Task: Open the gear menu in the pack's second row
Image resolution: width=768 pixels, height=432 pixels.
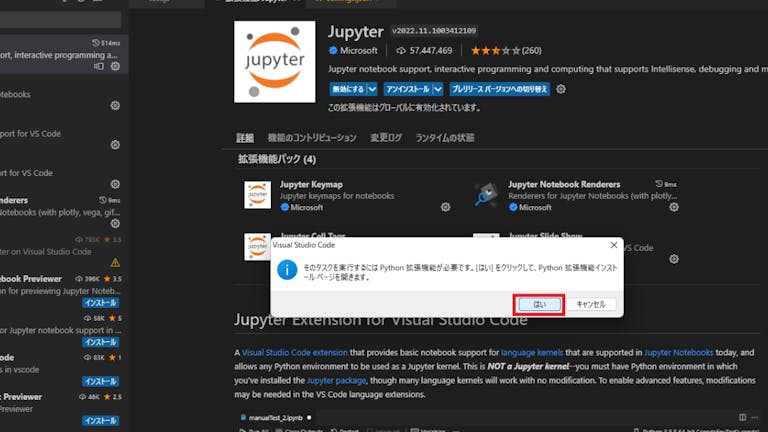Action: tap(674, 259)
